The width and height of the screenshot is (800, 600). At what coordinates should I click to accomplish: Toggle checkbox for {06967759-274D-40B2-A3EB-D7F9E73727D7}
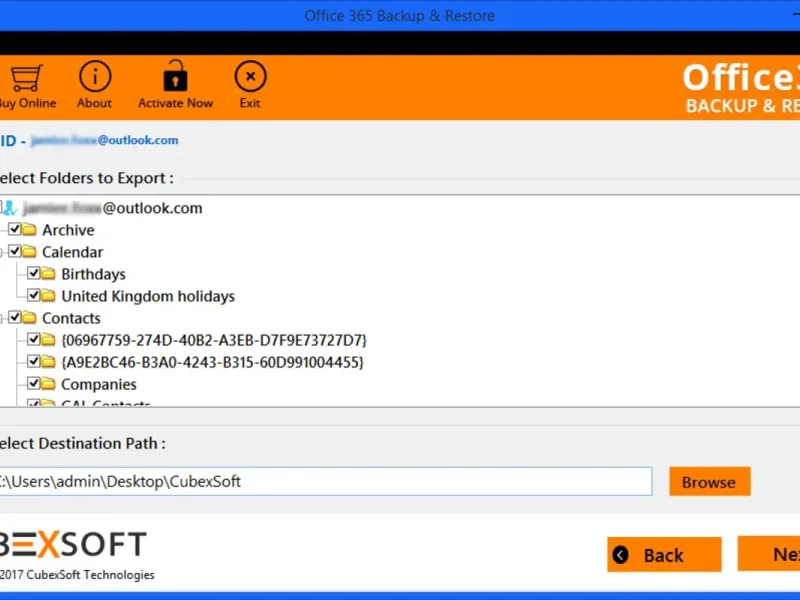[34, 339]
